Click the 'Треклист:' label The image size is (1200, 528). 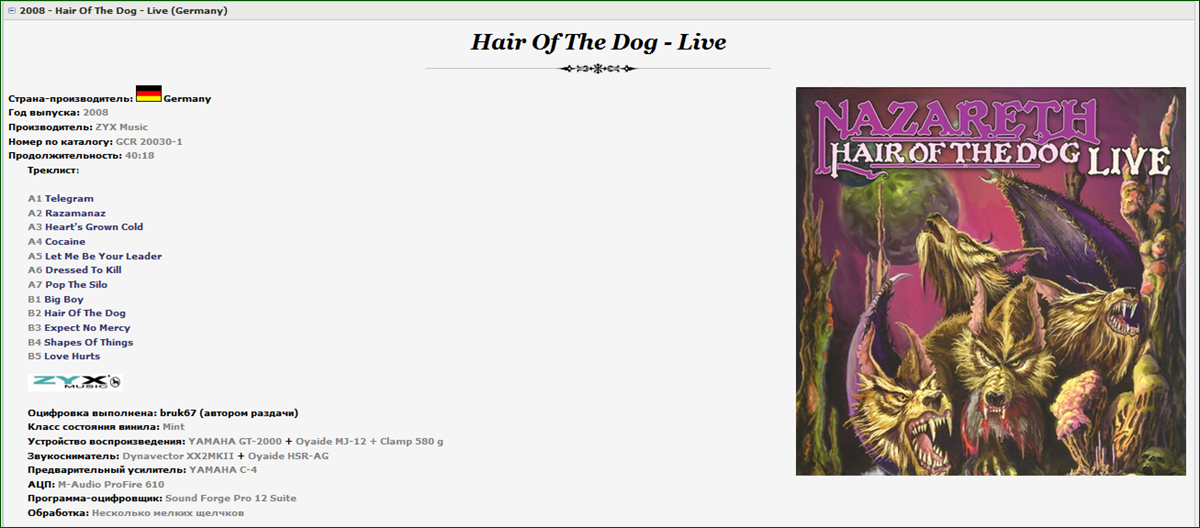click(54, 170)
